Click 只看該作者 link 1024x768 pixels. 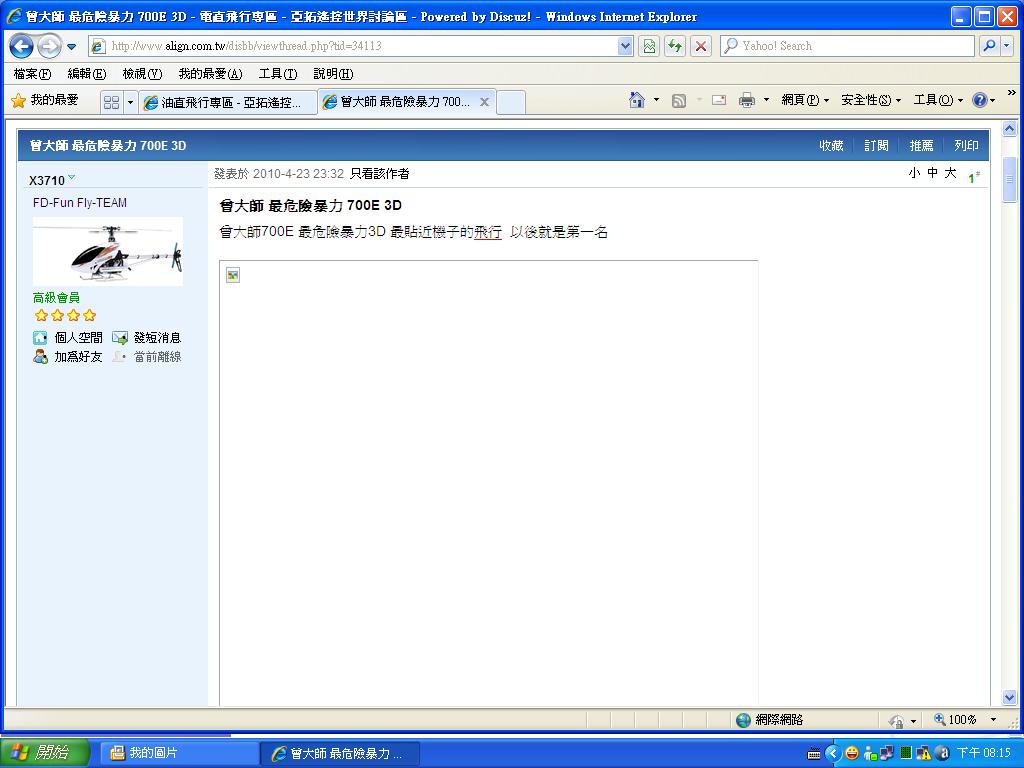379,174
